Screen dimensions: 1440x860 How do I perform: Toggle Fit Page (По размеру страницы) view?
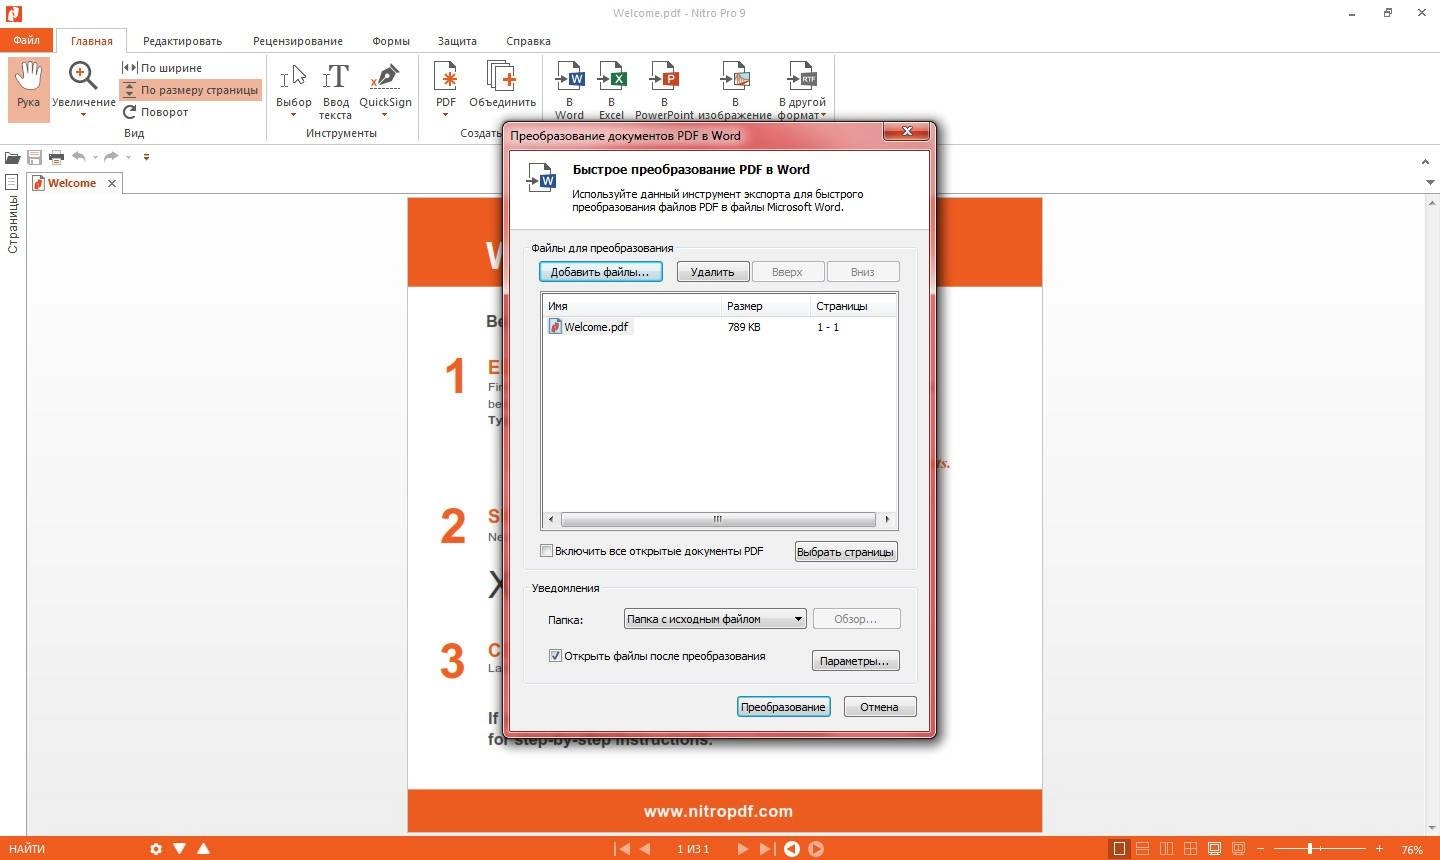tap(190, 90)
